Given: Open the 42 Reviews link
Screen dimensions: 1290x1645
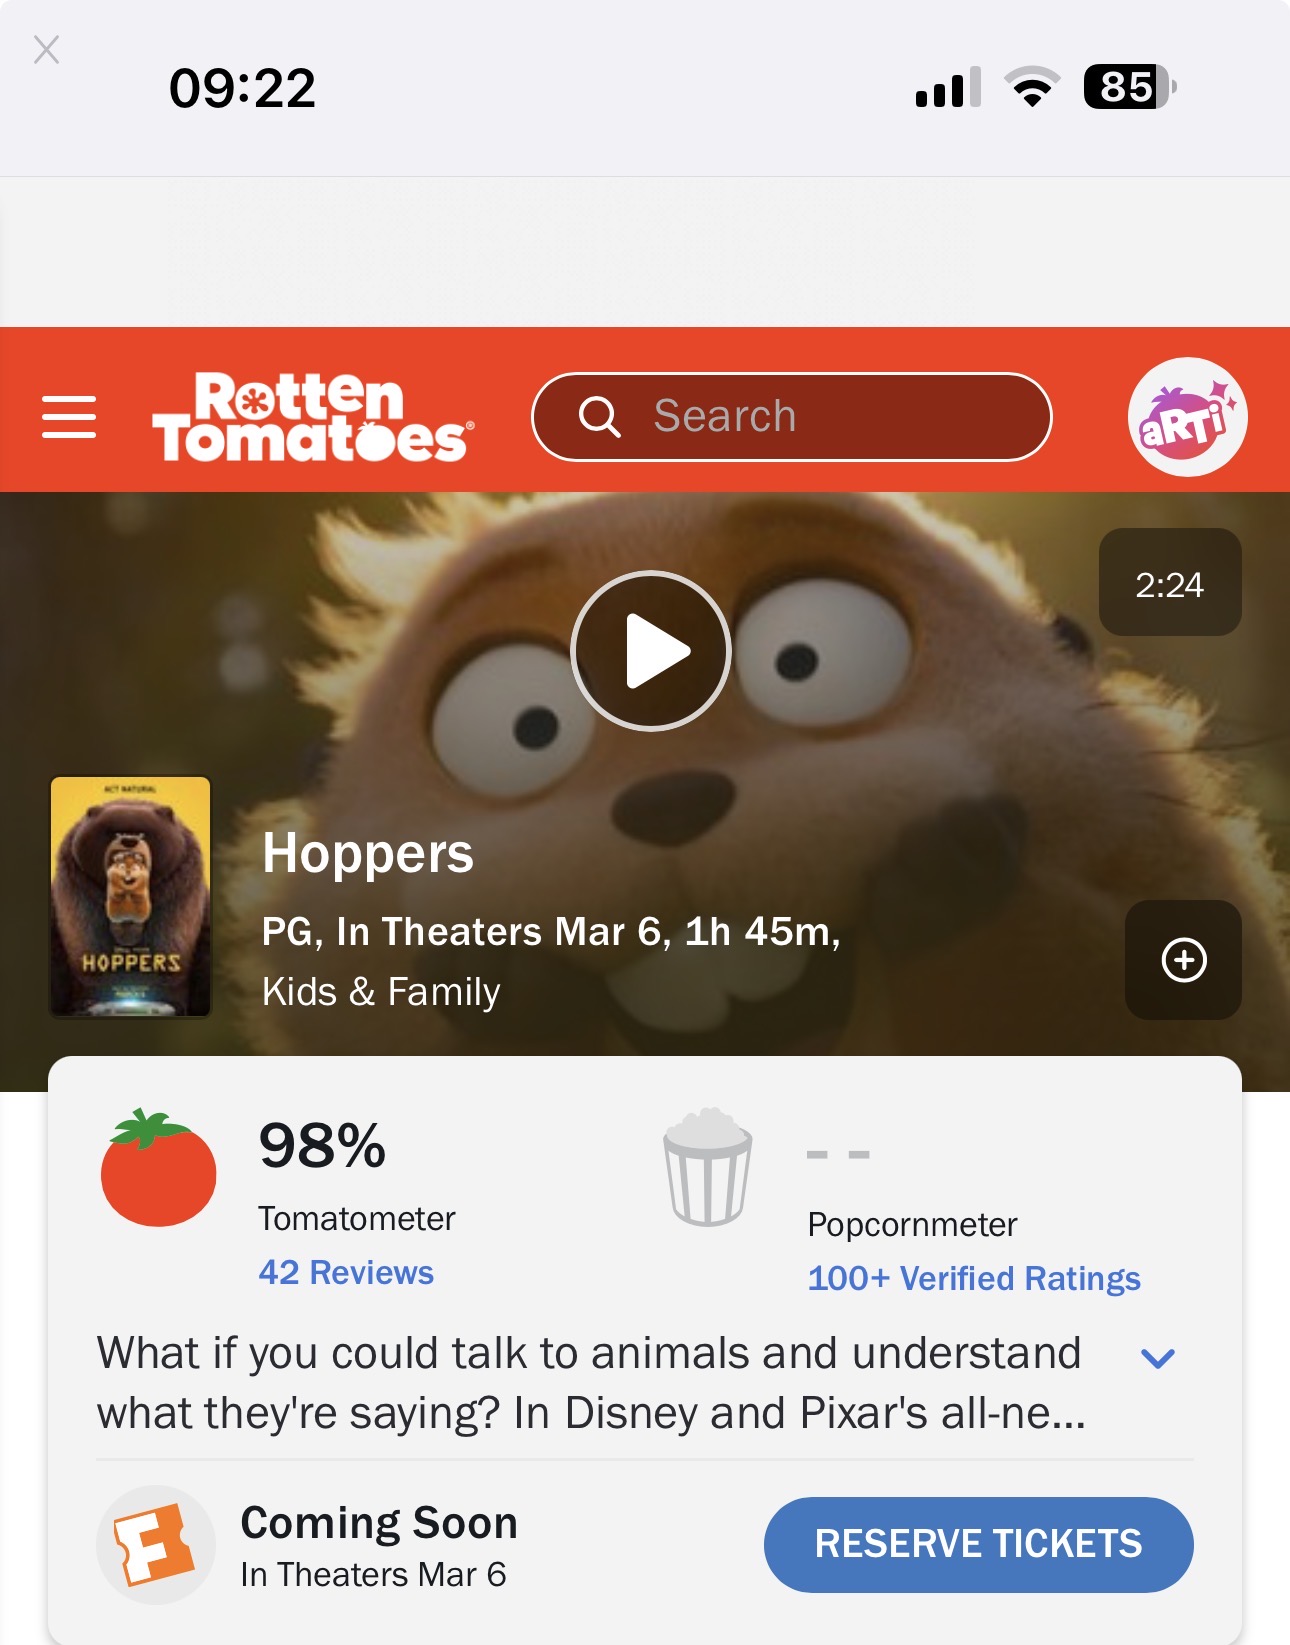Looking at the screenshot, I should click(346, 1272).
